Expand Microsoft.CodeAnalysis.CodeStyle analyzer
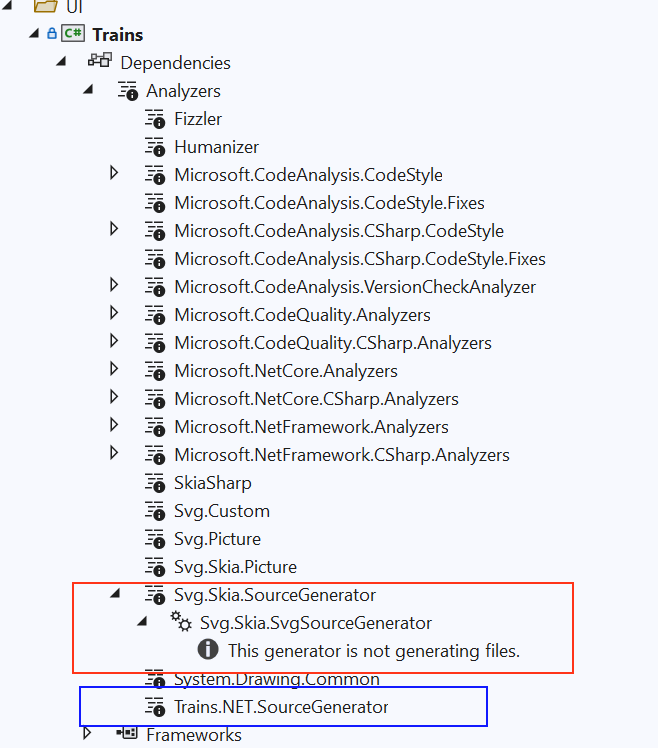The height and width of the screenshot is (748, 658). 114,173
